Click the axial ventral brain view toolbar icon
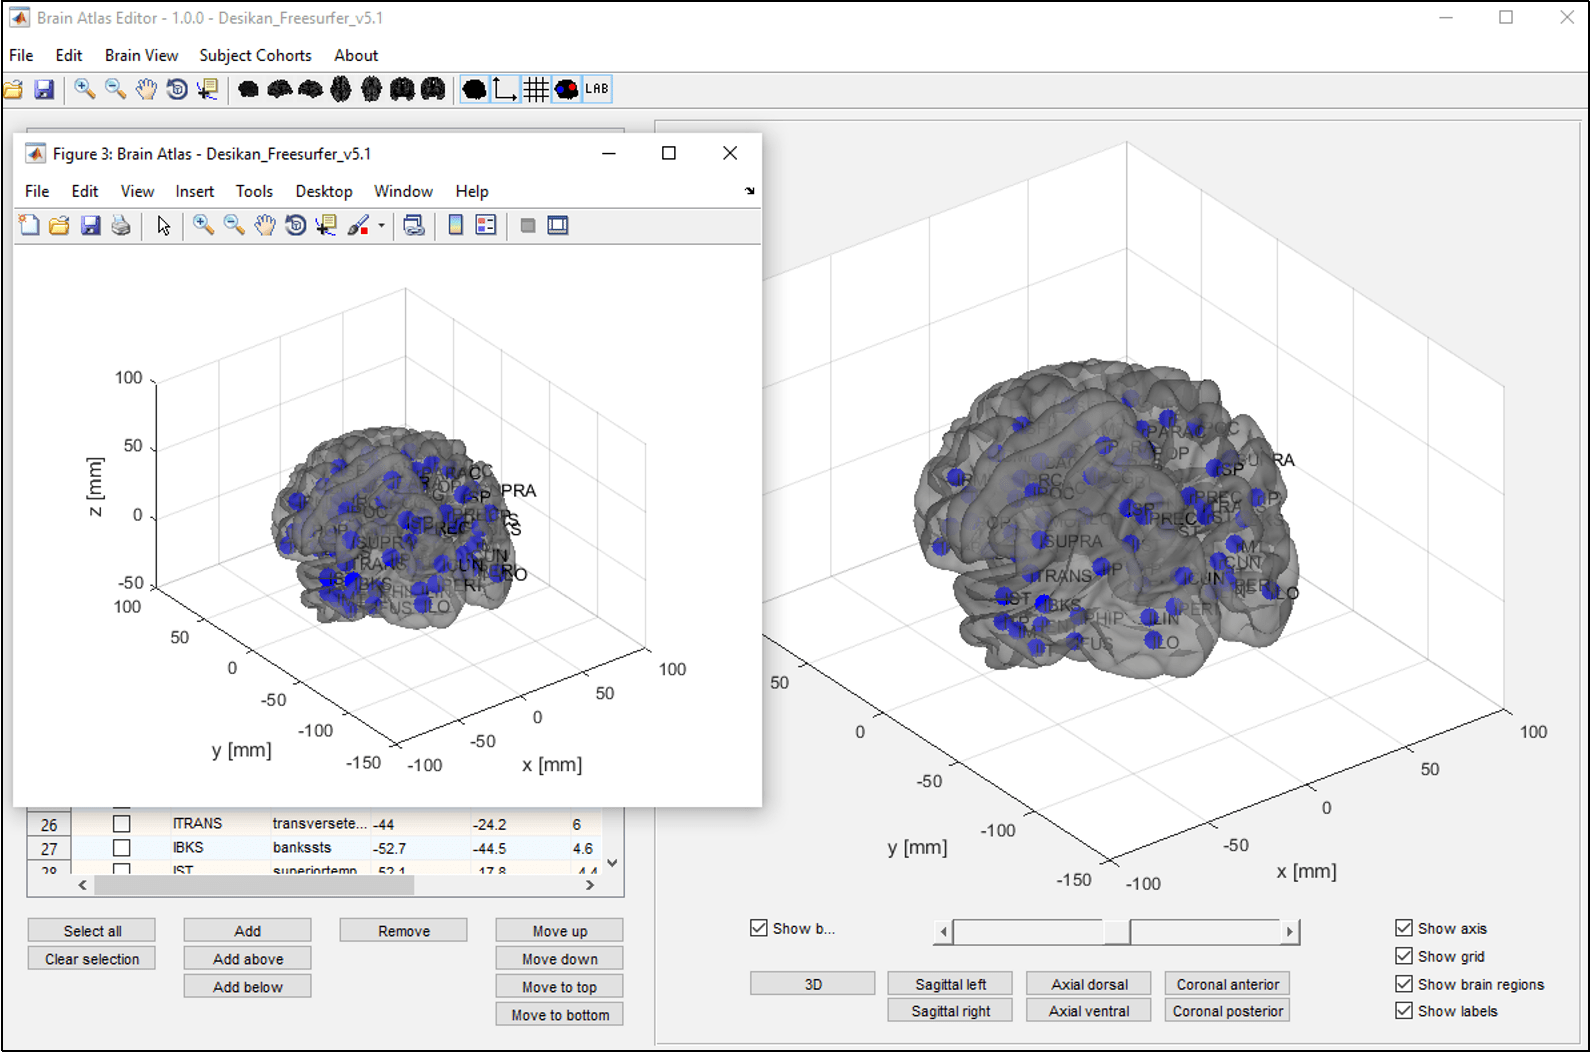Image resolution: width=1590 pixels, height=1052 pixels. tap(371, 90)
